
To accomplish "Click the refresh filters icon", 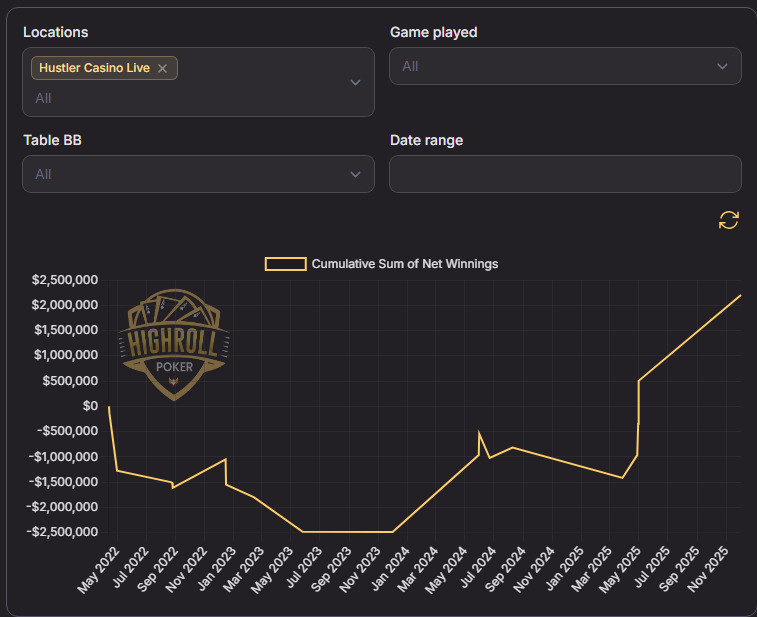I will click(729, 220).
